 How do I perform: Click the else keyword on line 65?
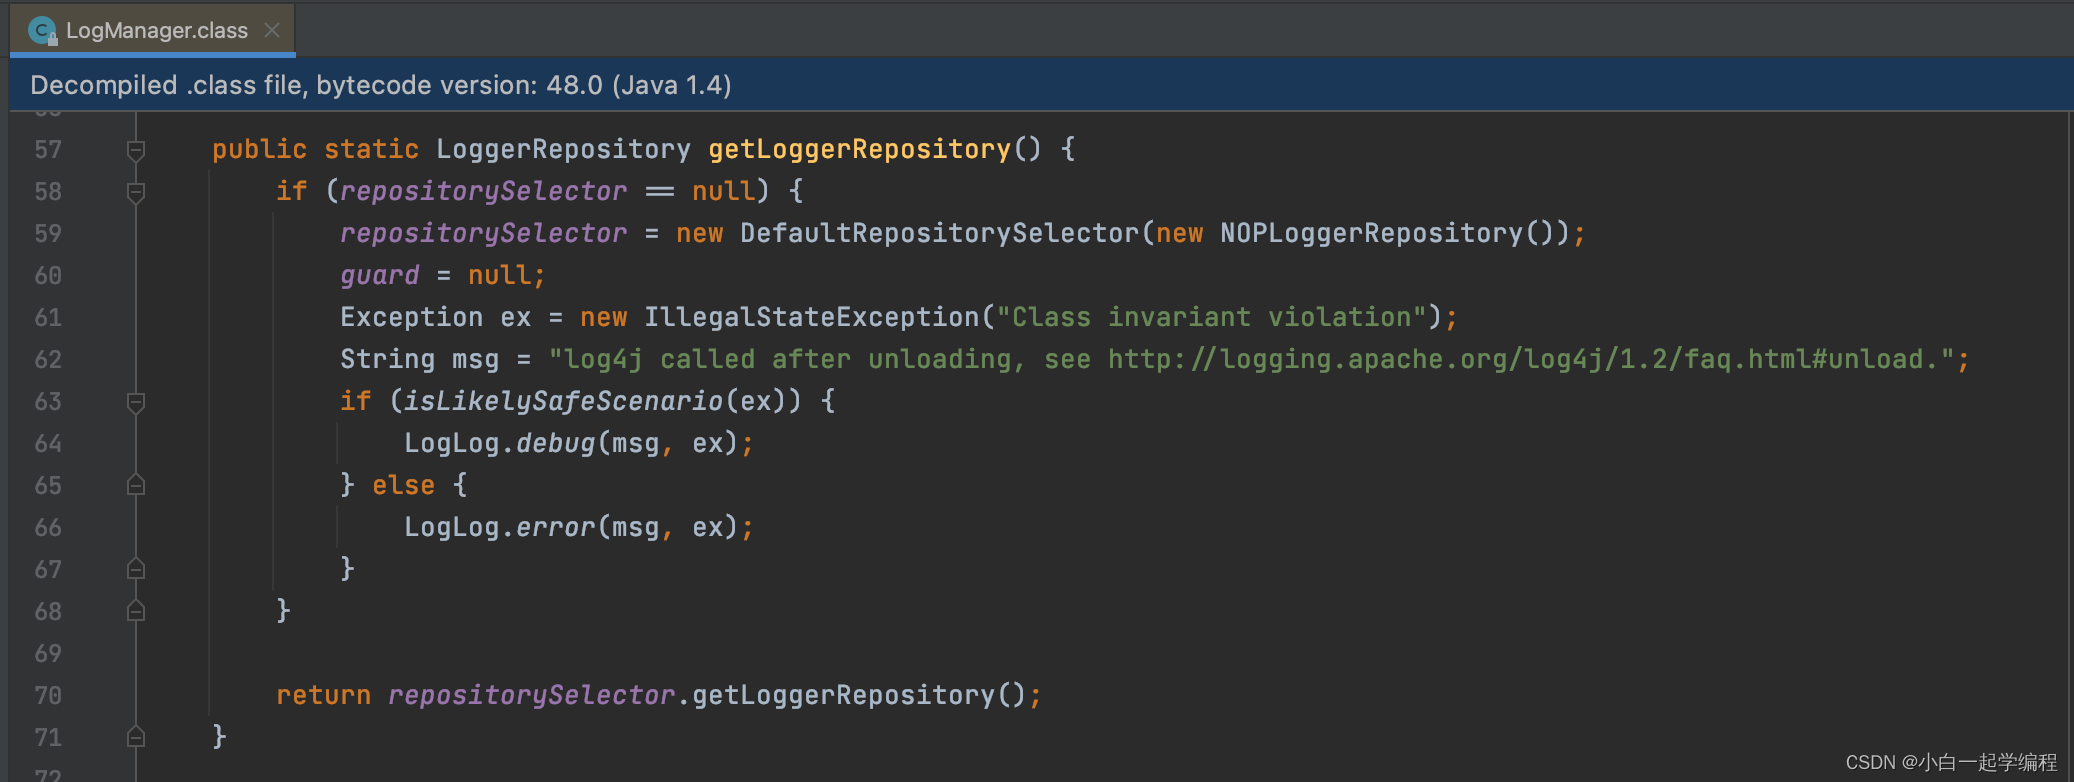pyautogui.click(x=404, y=485)
